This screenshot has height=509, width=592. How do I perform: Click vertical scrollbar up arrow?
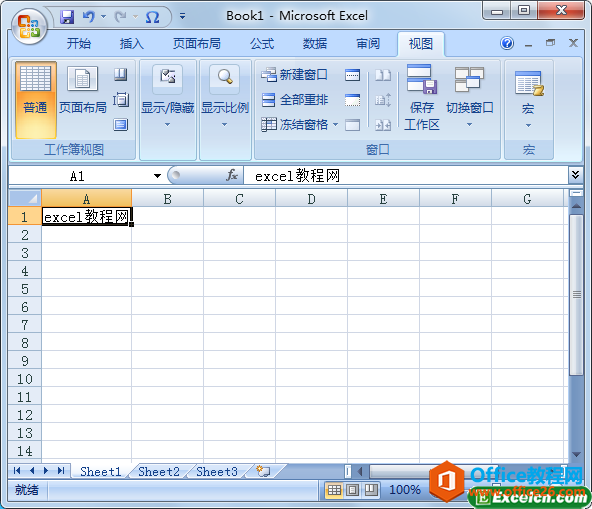point(576,206)
